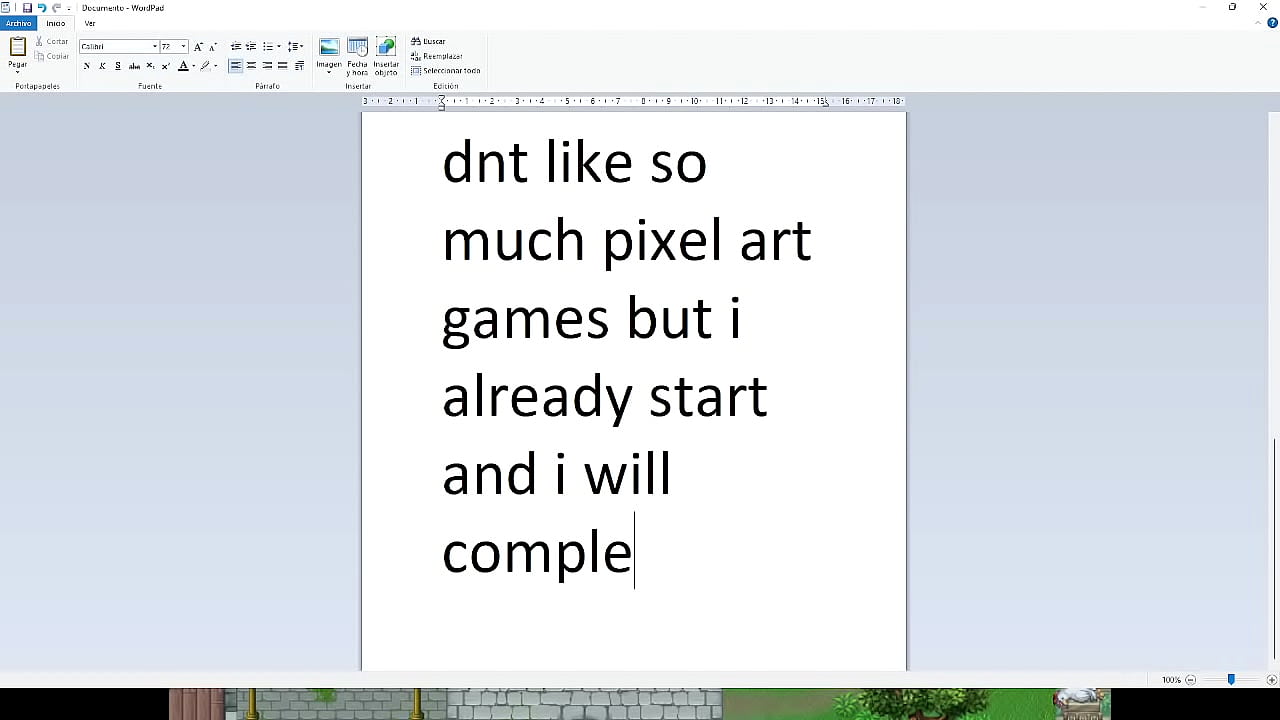Screen dimensions: 1280x720
Task: Switch to the Ver tab
Action: pos(90,23)
